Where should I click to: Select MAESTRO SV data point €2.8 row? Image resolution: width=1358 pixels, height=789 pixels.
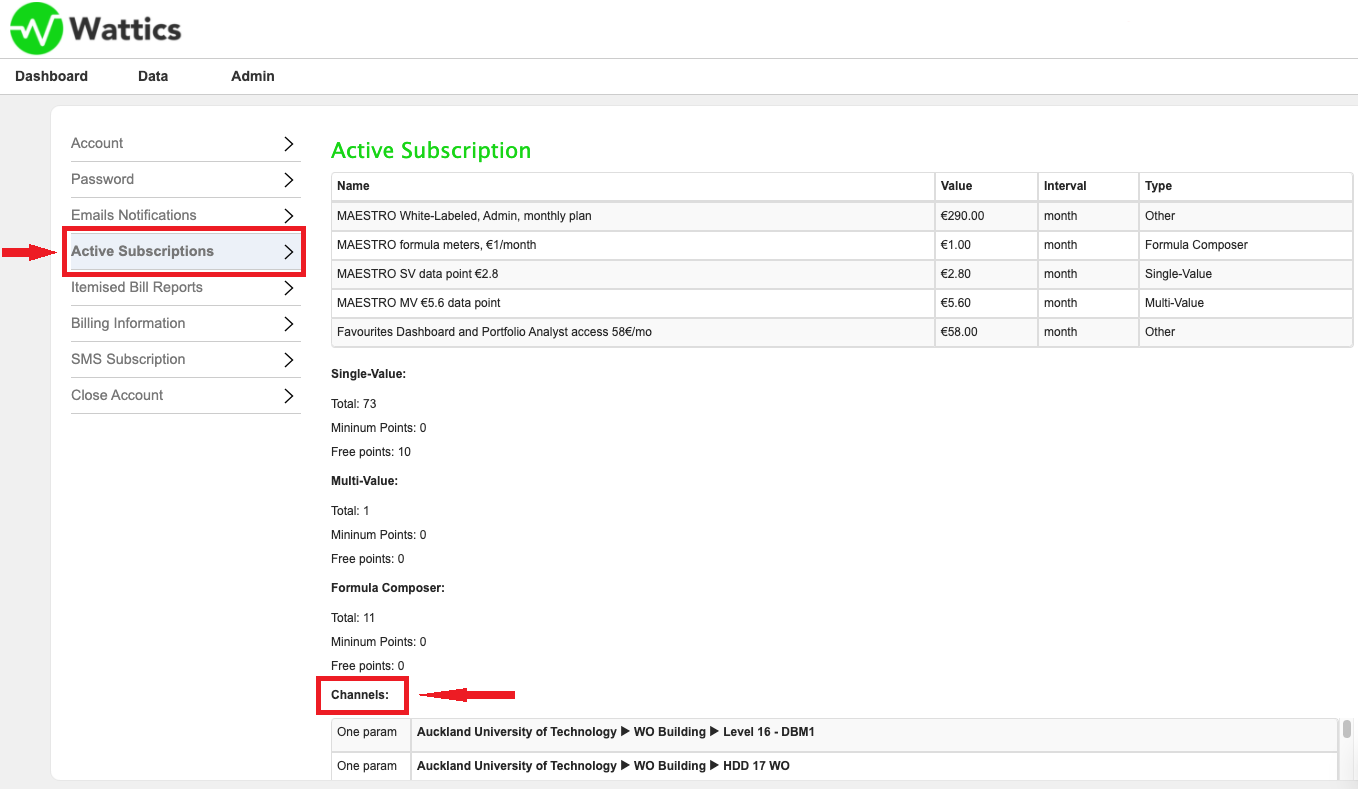(x=842, y=274)
